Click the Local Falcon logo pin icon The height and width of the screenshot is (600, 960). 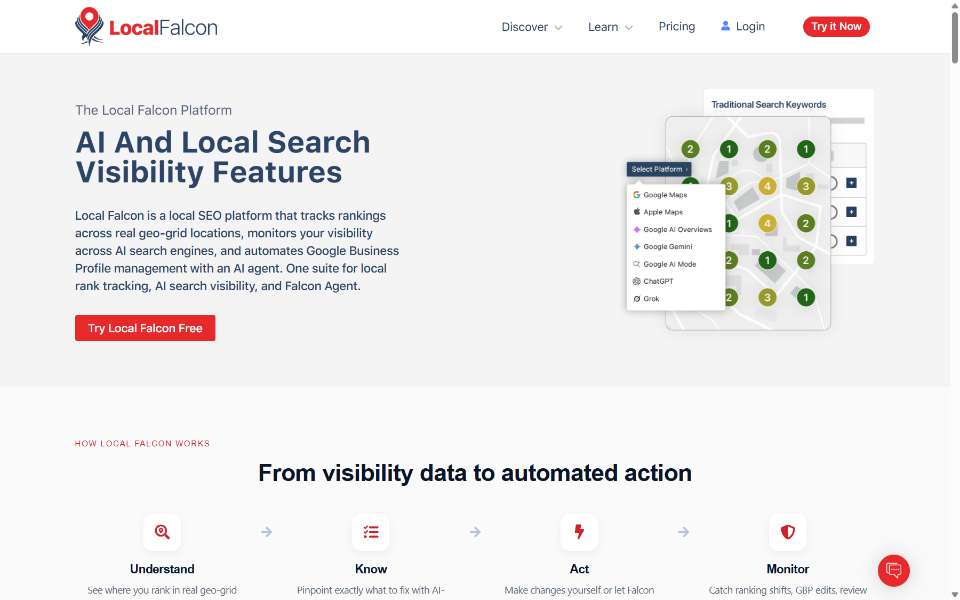point(89,26)
